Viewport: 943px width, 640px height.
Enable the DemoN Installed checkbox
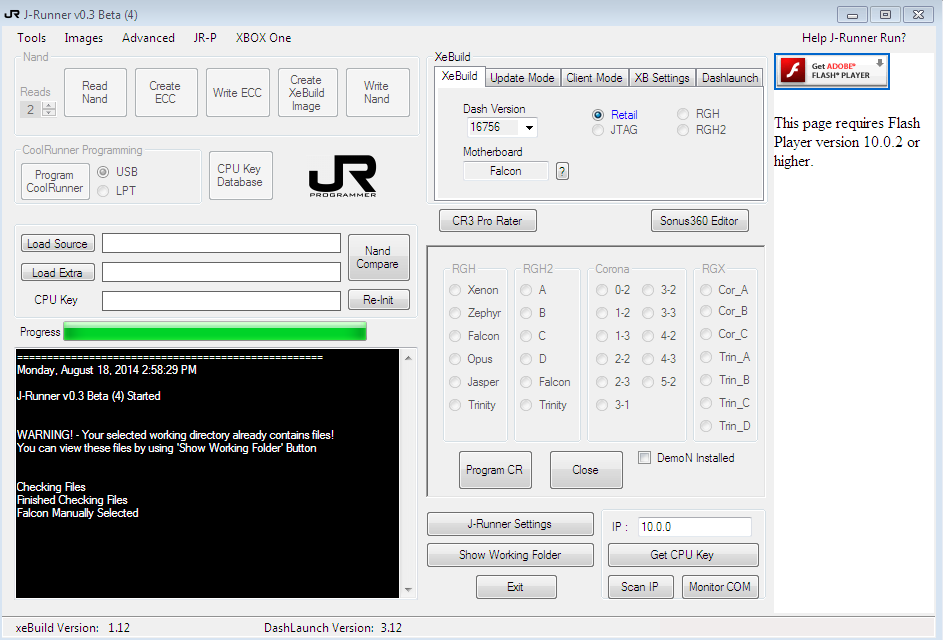(x=644, y=458)
